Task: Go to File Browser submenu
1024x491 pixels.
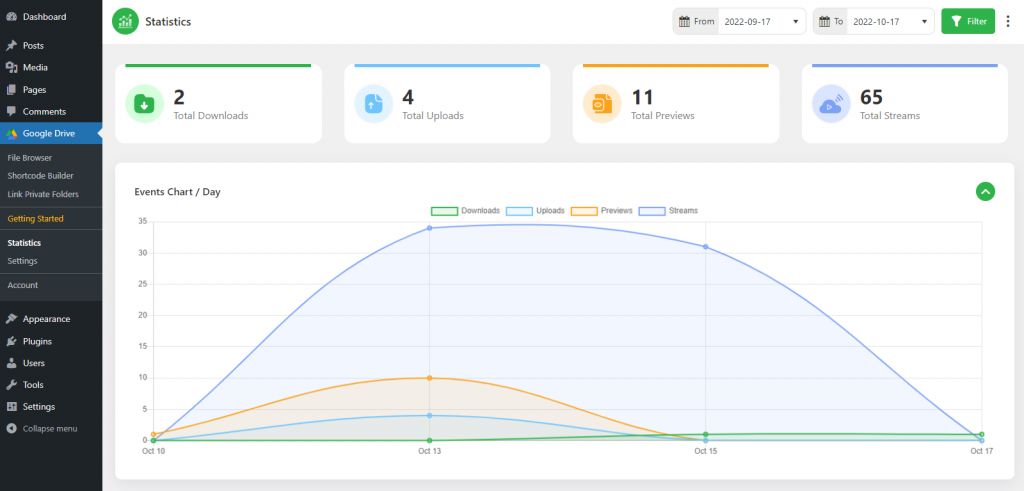Action: pyautogui.click(x=29, y=158)
